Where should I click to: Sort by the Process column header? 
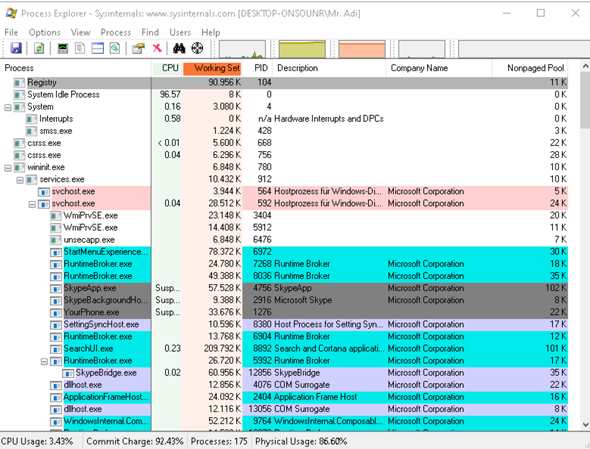tap(75, 68)
